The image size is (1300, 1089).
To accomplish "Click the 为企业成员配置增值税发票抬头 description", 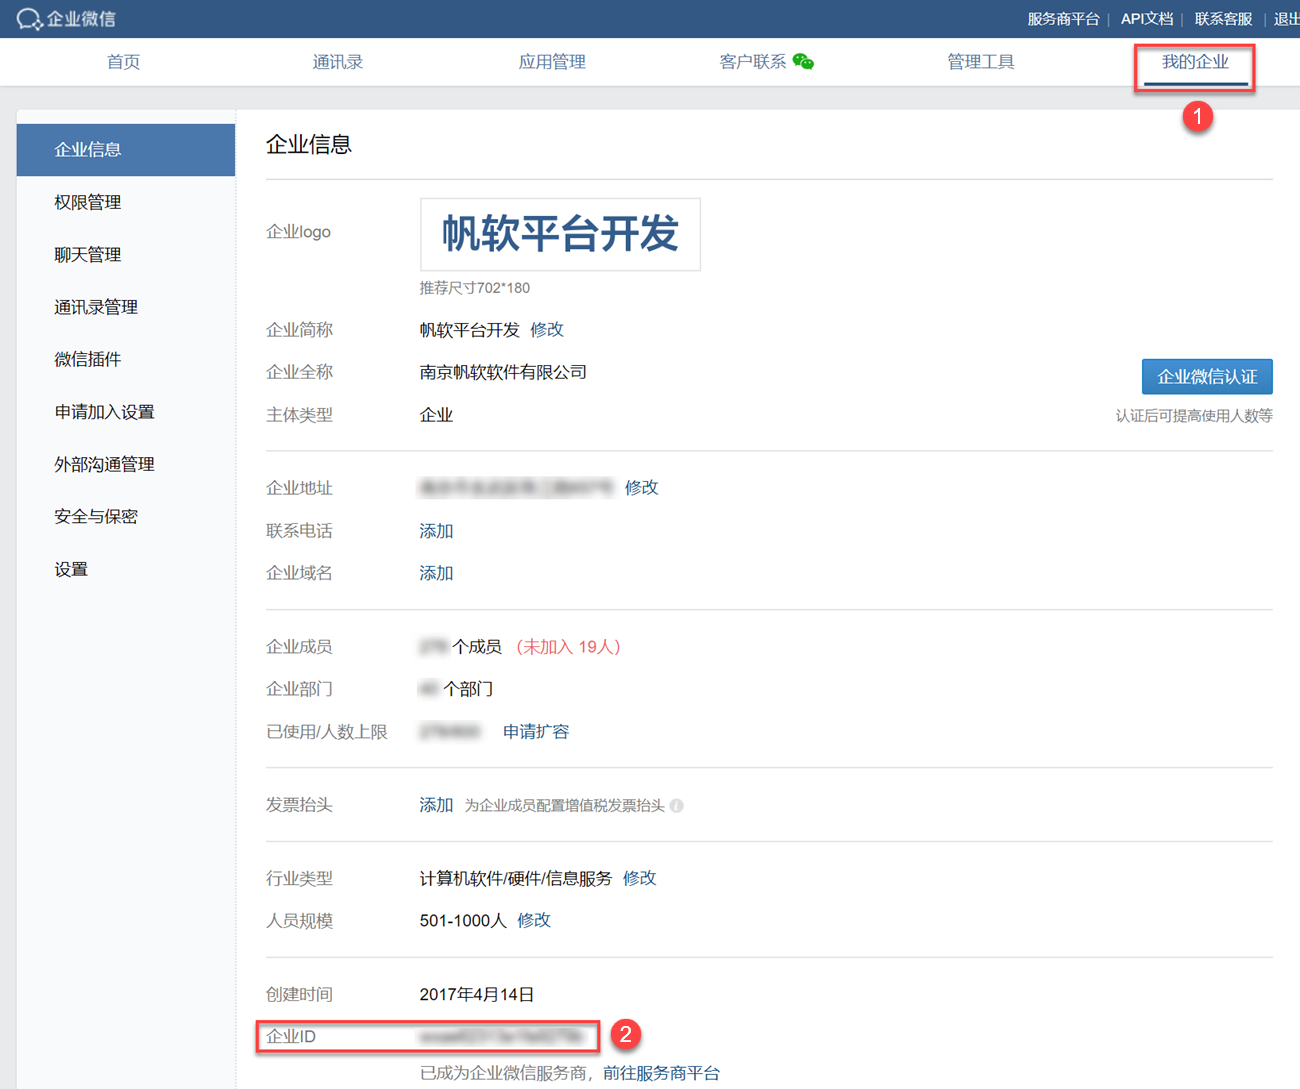I will click(x=564, y=806).
